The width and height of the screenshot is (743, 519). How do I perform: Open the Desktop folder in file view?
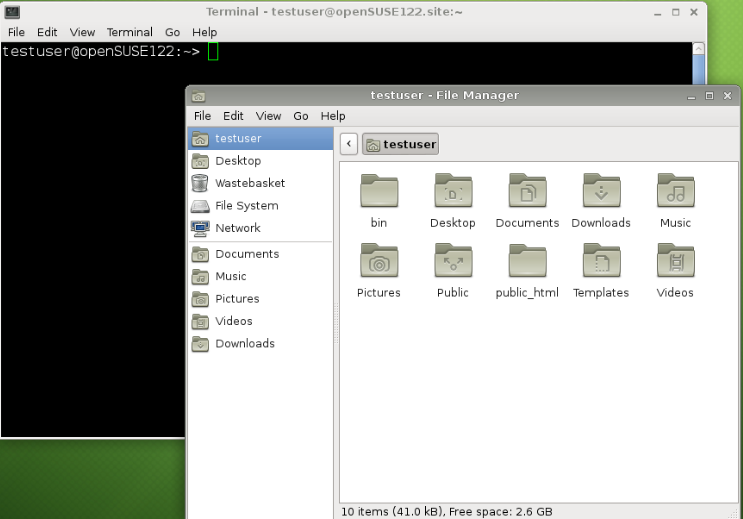coord(453,191)
